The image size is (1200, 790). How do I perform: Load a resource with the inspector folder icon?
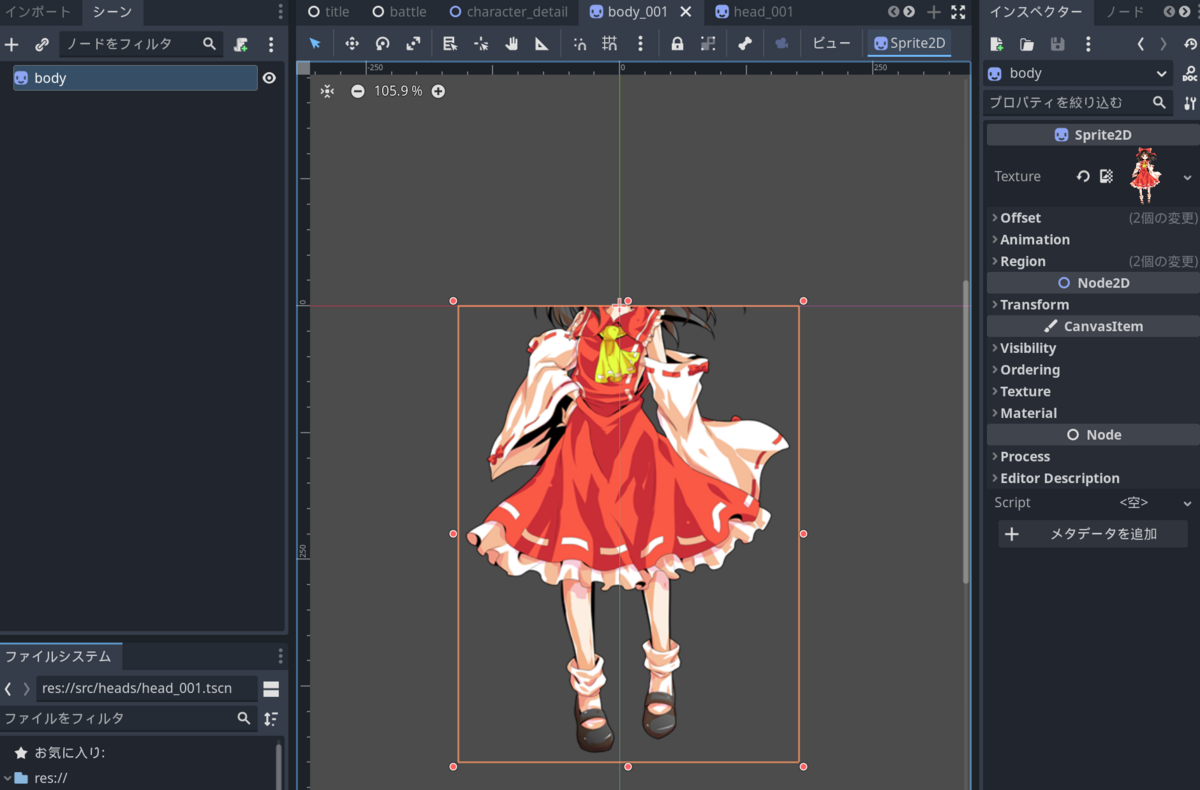[x=1027, y=44]
